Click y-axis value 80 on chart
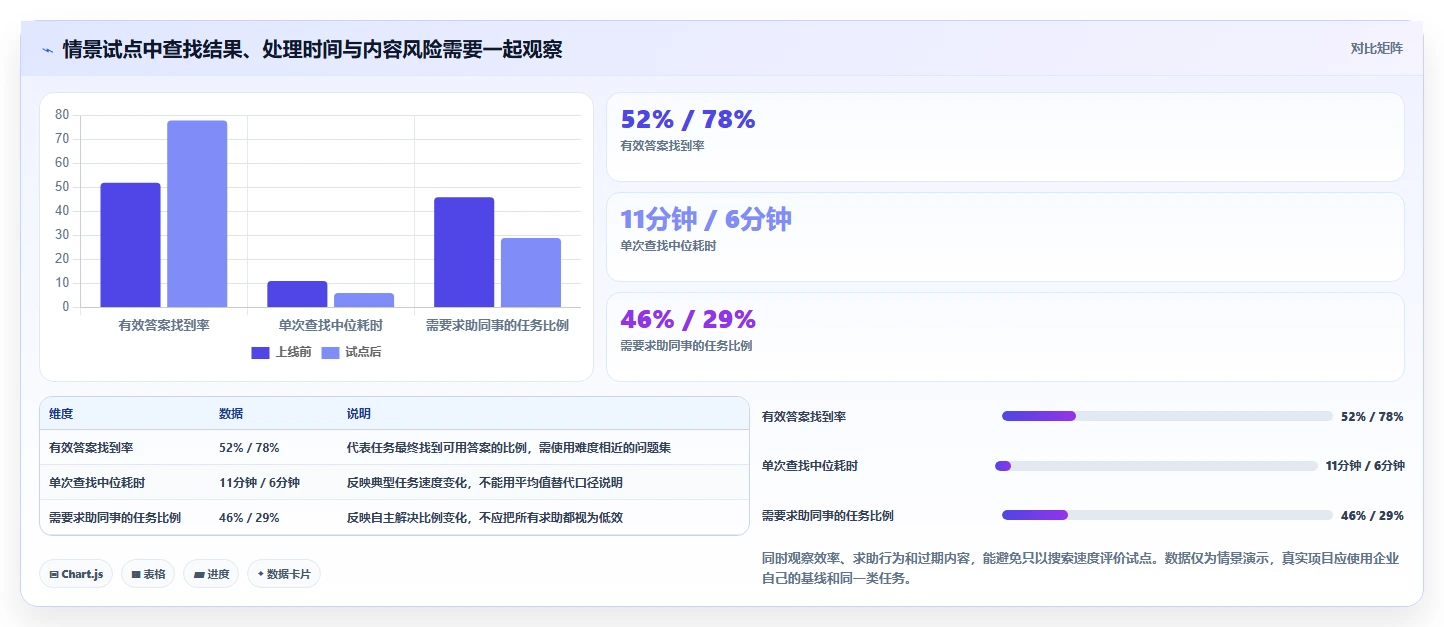The width and height of the screenshot is (1444, 627). pos(62,115)
